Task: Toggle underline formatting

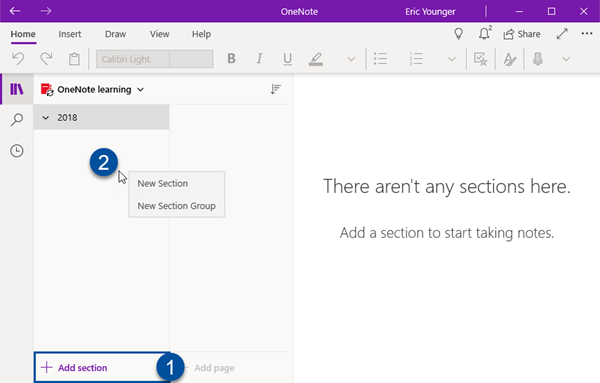Action: 287,59
